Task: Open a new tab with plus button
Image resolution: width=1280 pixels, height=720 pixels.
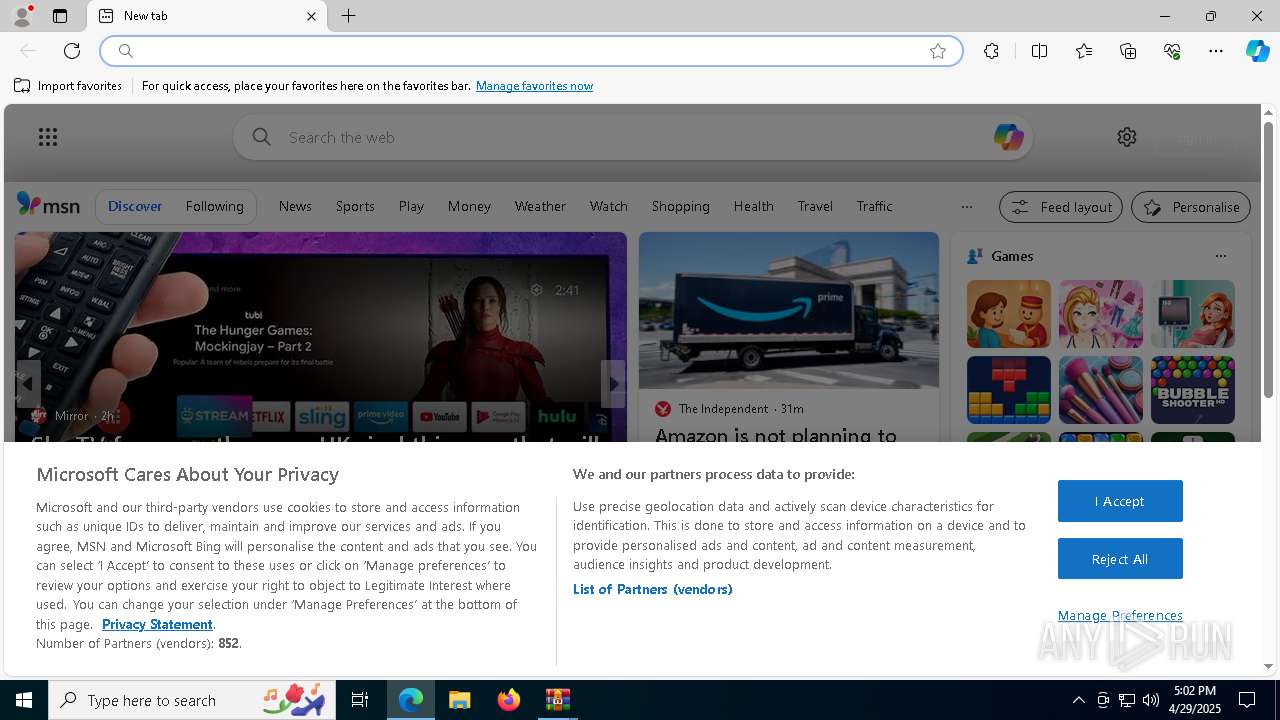Action: pos(348,16)
